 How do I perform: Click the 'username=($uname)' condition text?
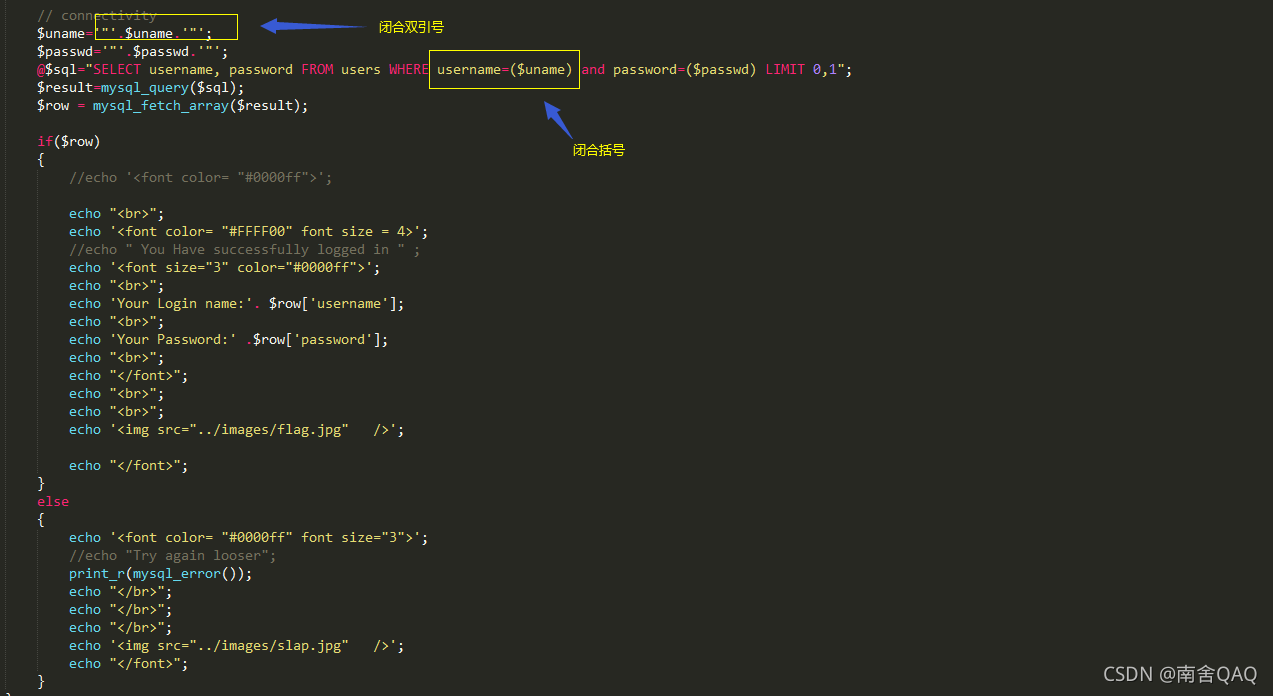coord(505,69)
